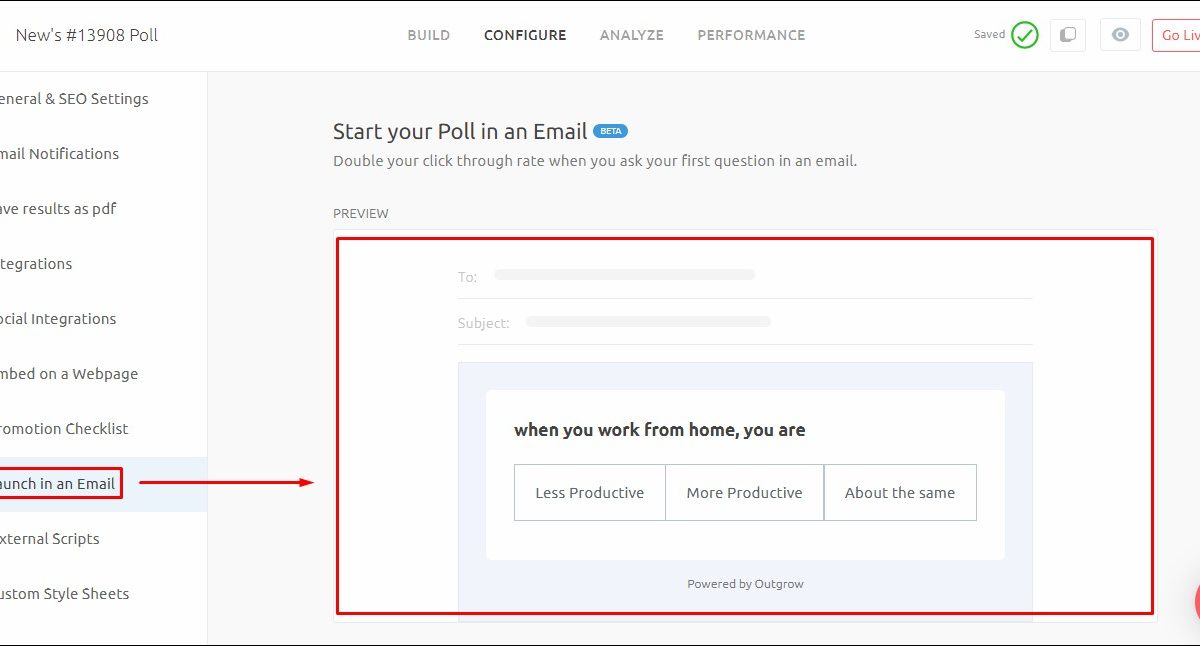Choose the More Productive answer

(x=744, y=492)
